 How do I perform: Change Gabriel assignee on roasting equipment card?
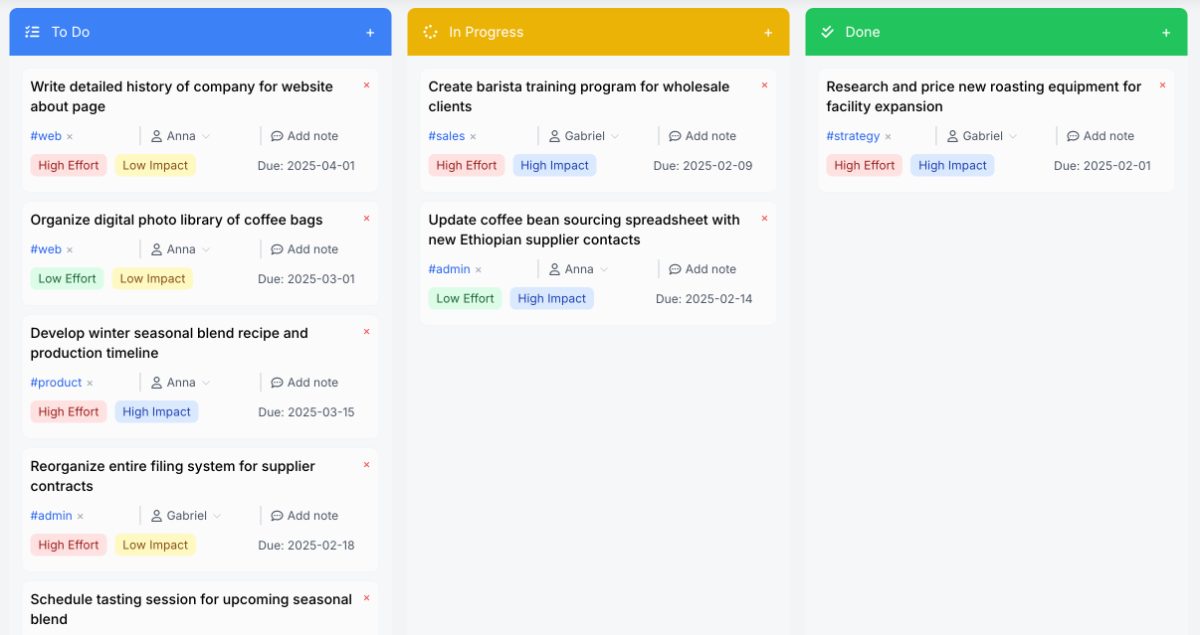pos(982,136)
